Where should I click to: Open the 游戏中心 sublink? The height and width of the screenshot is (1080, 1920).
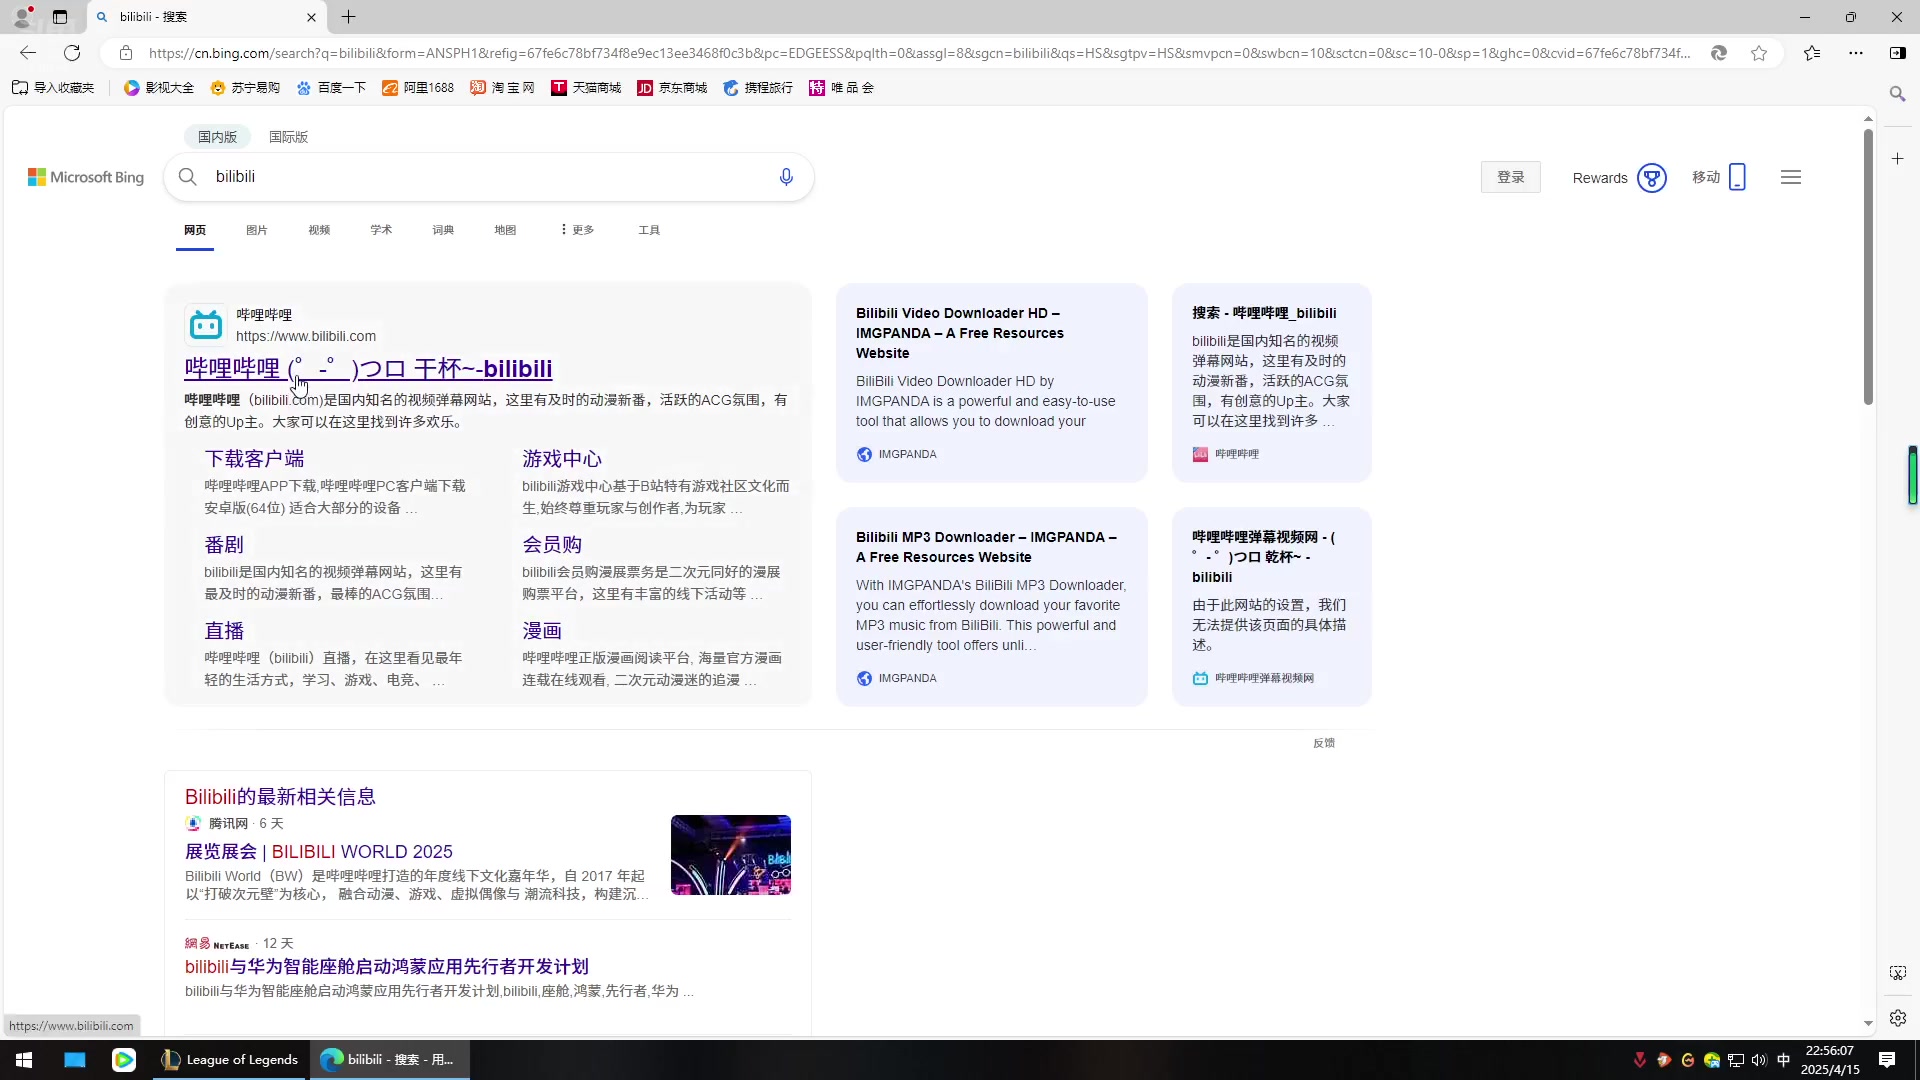pyautogui.click(x=562, y=459)
